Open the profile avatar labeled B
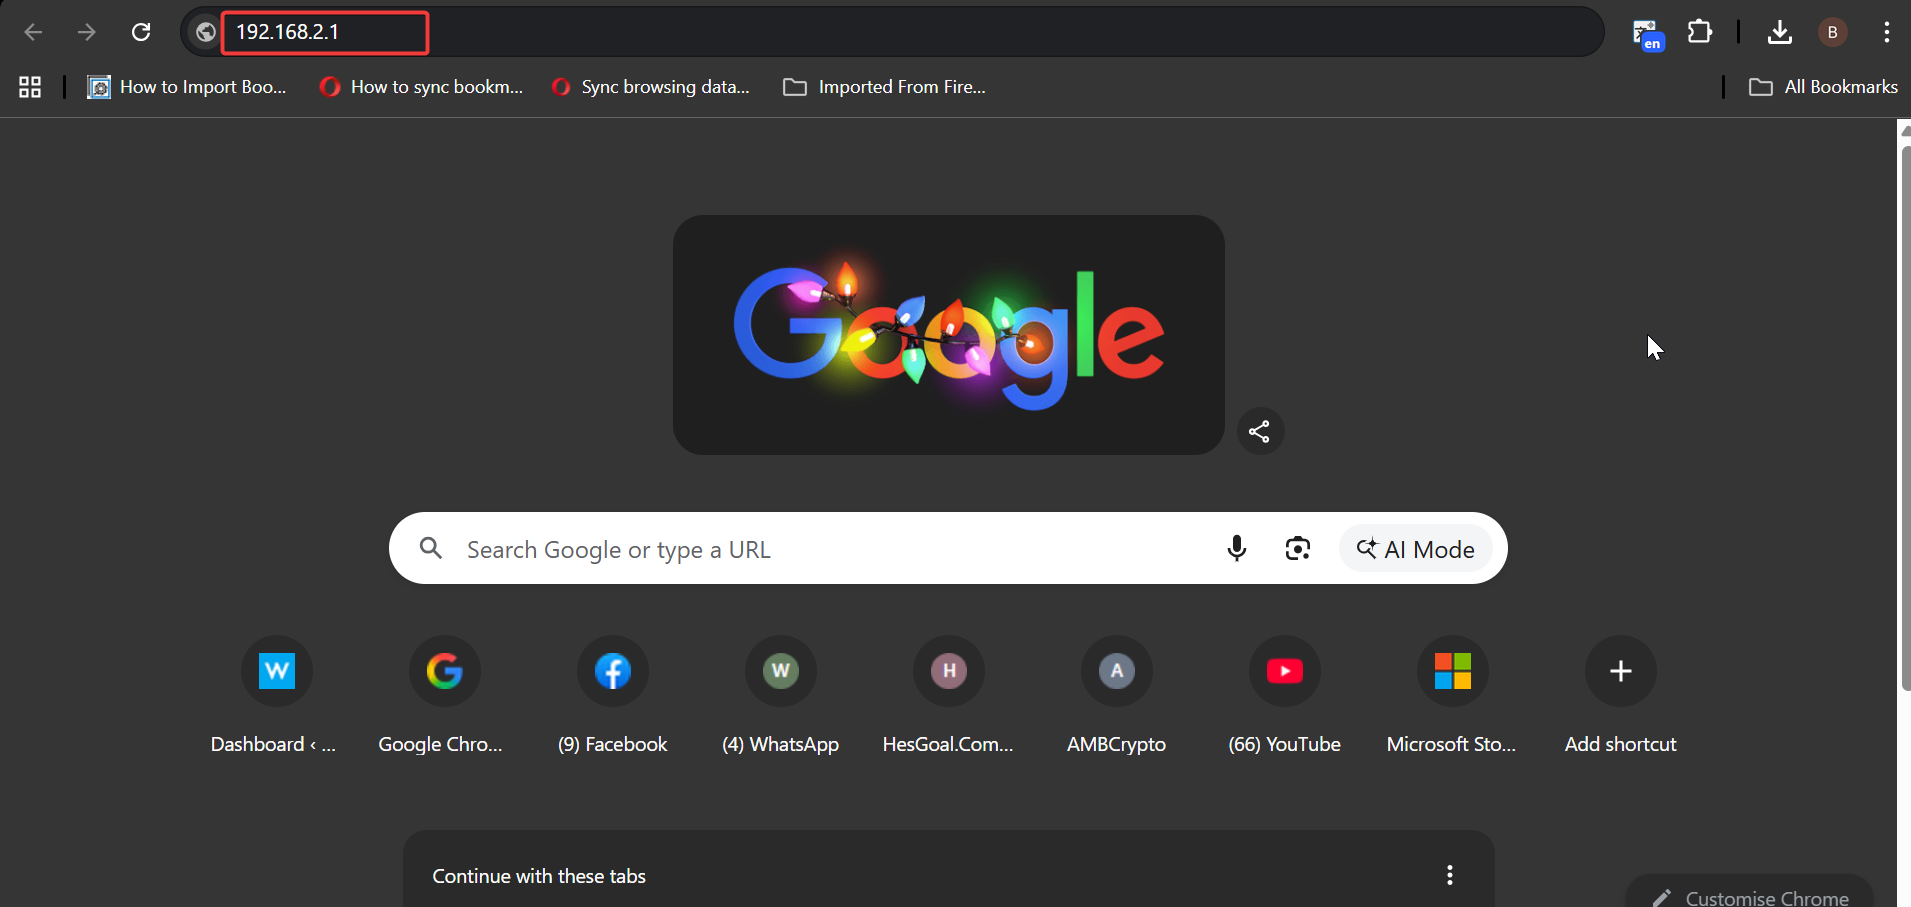1911x907 pixels. pos(1832,32)
